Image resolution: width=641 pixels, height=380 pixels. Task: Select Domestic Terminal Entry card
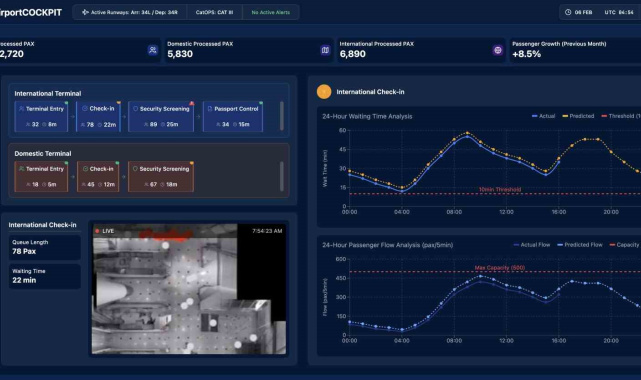point(41,177)
